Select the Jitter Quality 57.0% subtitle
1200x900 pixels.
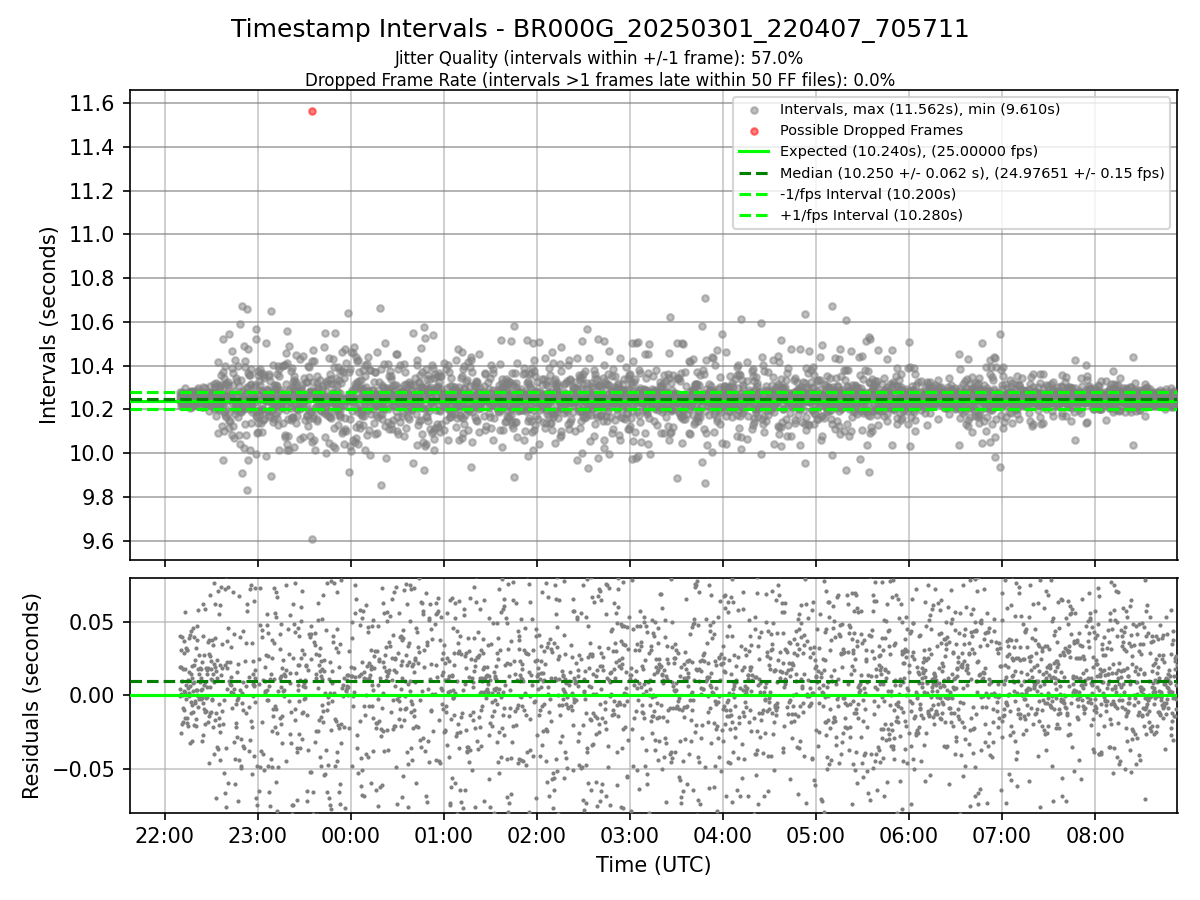pyautogui.click(x=599, y=58)
